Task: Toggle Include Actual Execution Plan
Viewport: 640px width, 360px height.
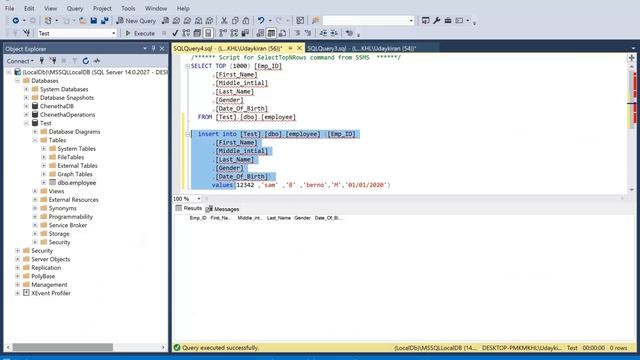Action: pyautogui.click(x=223, y=33)
